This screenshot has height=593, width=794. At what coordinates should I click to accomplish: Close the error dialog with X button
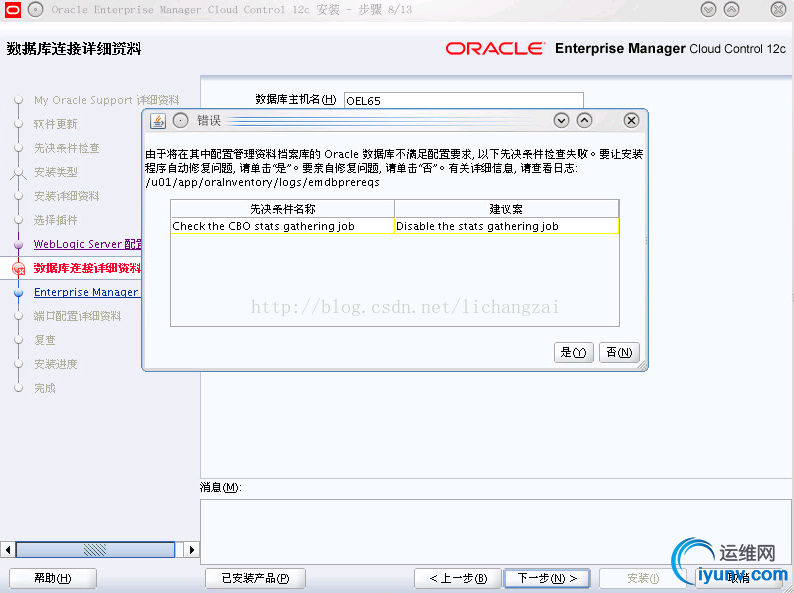tap(631, 121)
